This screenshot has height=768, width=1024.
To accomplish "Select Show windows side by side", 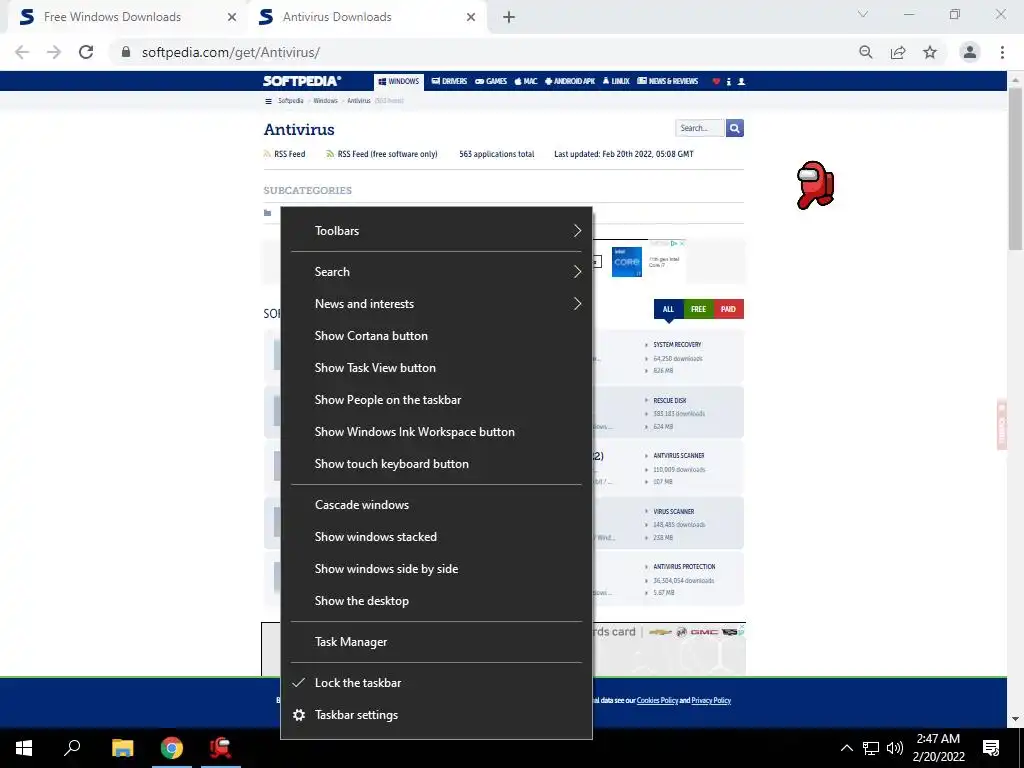I will (x=436, y=569).
